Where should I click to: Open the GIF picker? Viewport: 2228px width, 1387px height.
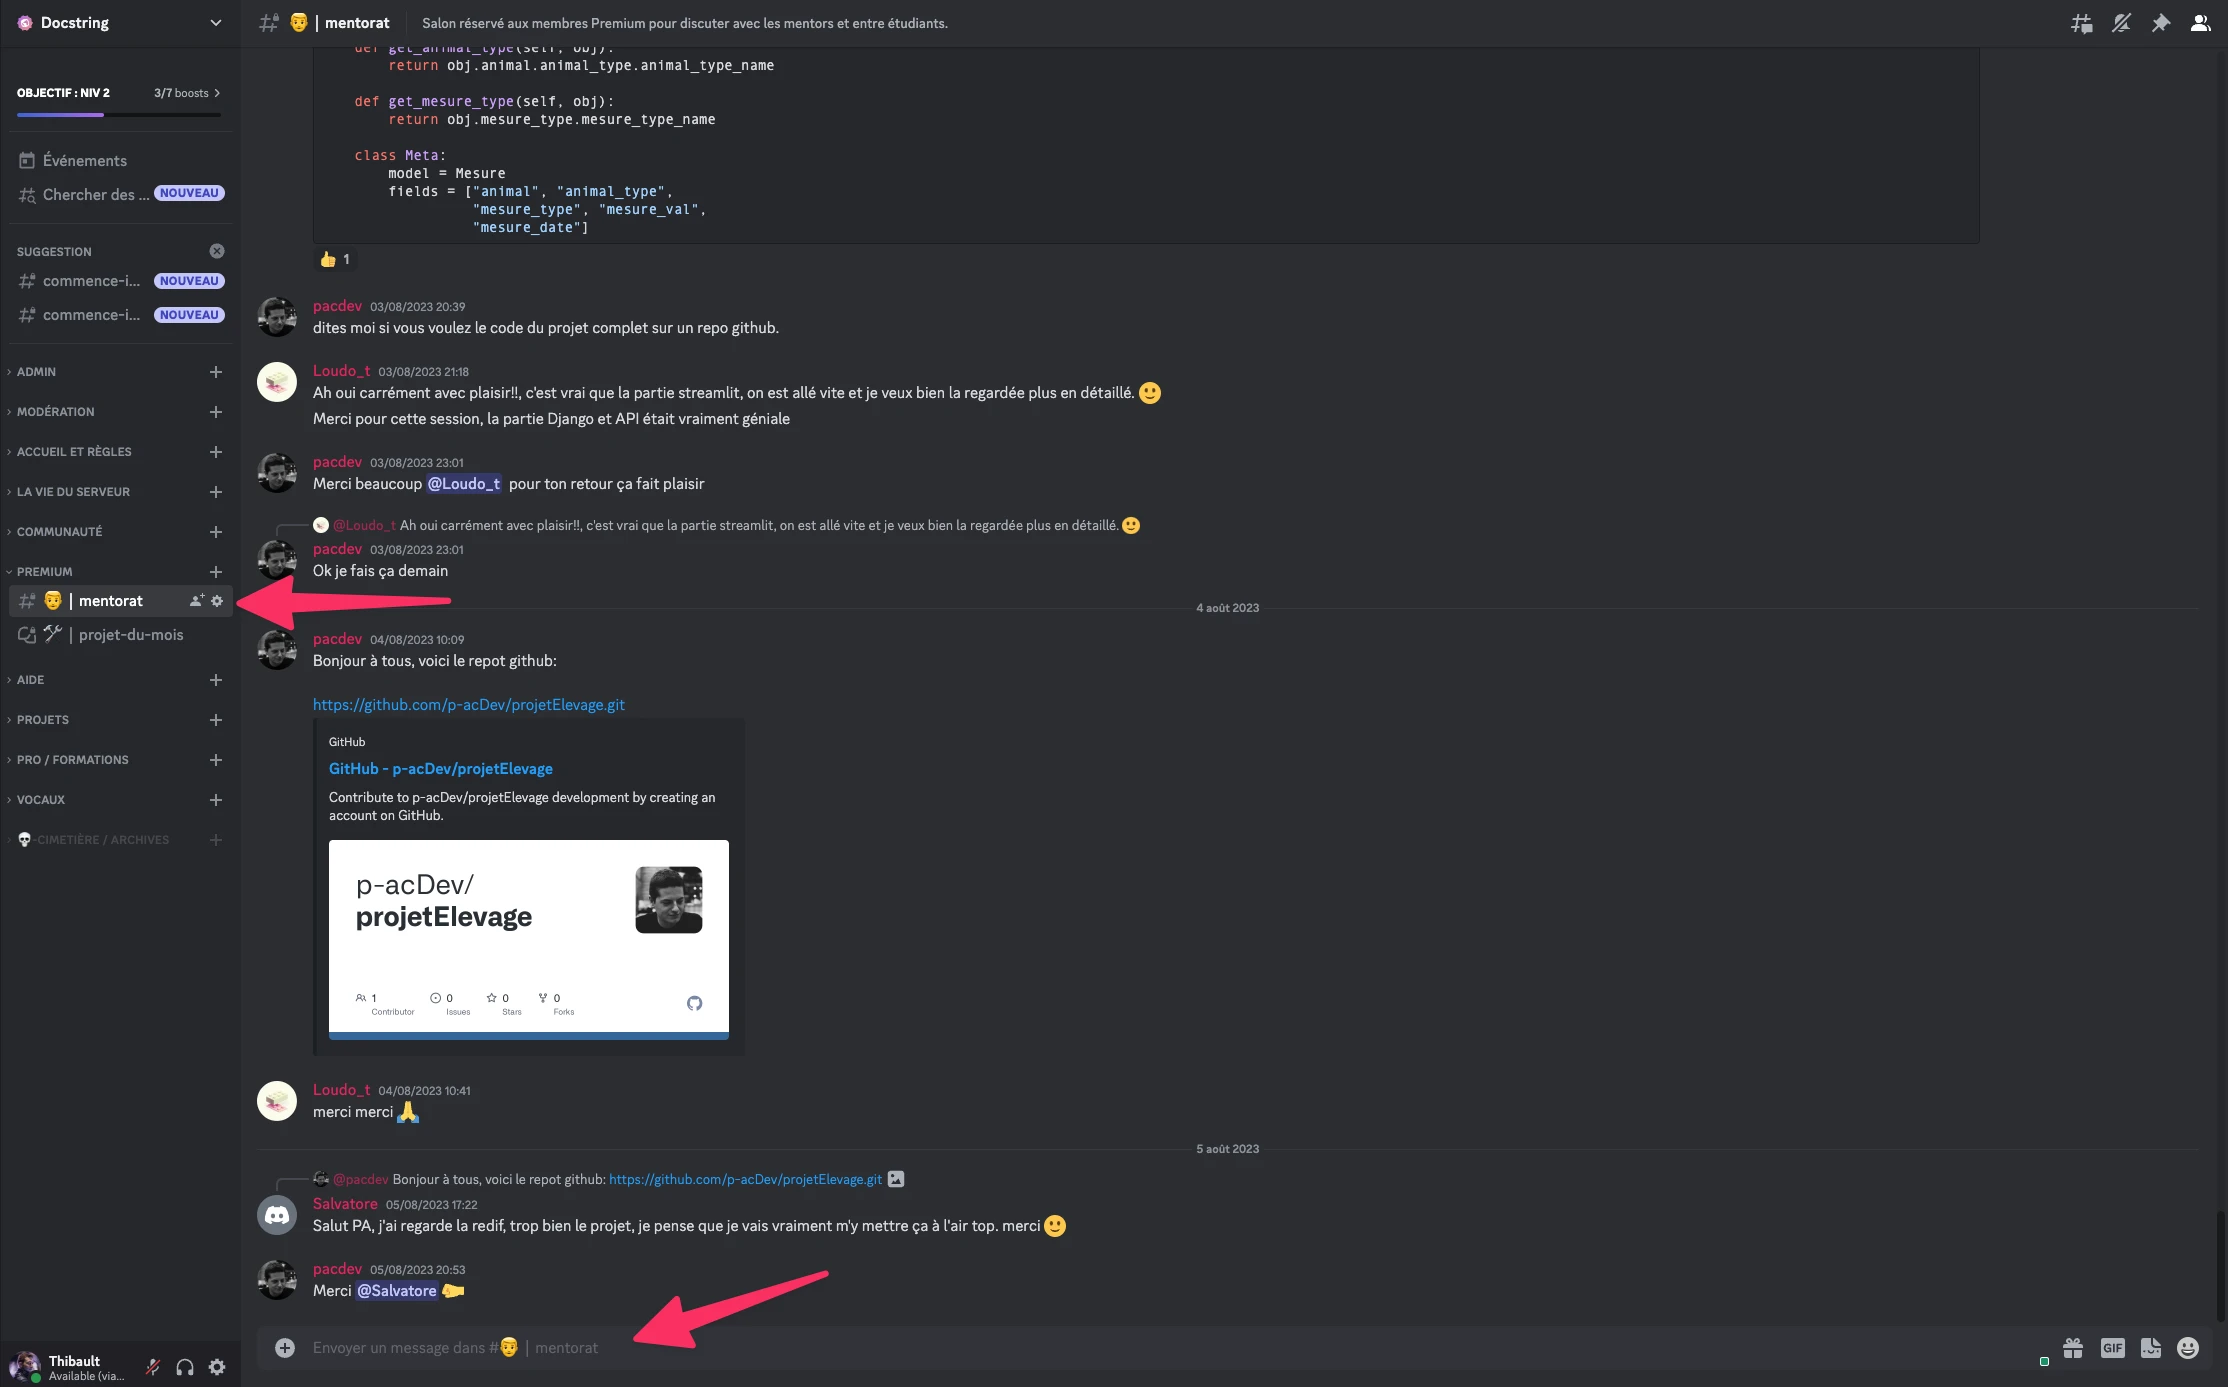tap(2112, 1348)
